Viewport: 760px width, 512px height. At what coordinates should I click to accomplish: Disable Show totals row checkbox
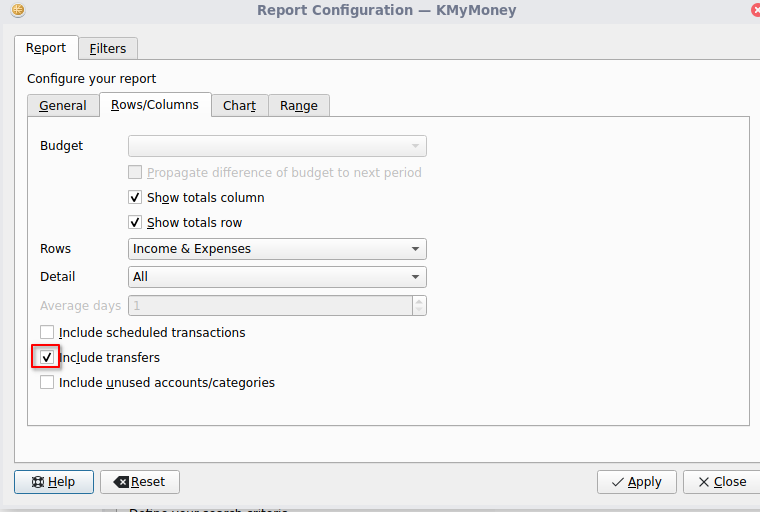136,222
